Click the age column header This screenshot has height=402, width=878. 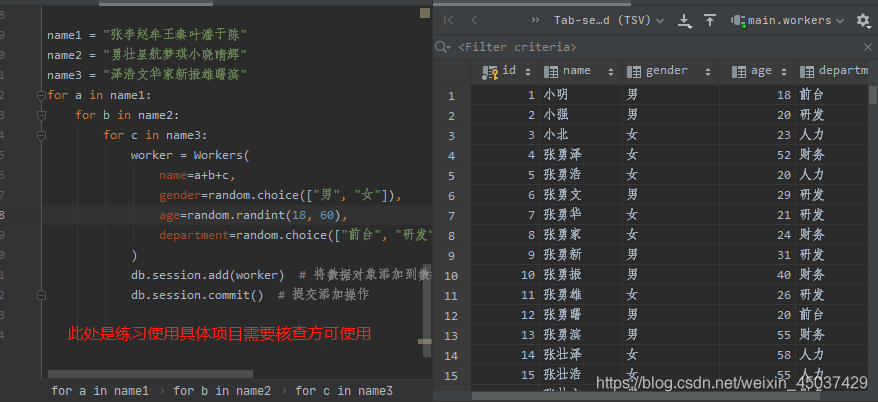point(758,72)
